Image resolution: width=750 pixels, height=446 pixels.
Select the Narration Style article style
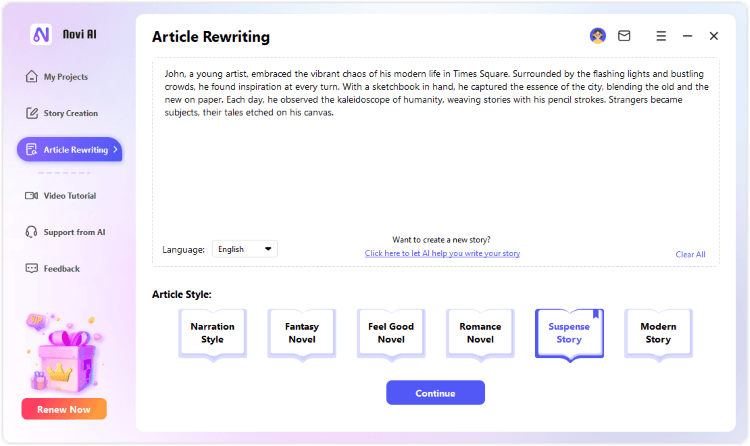click(x=212, y=334)
